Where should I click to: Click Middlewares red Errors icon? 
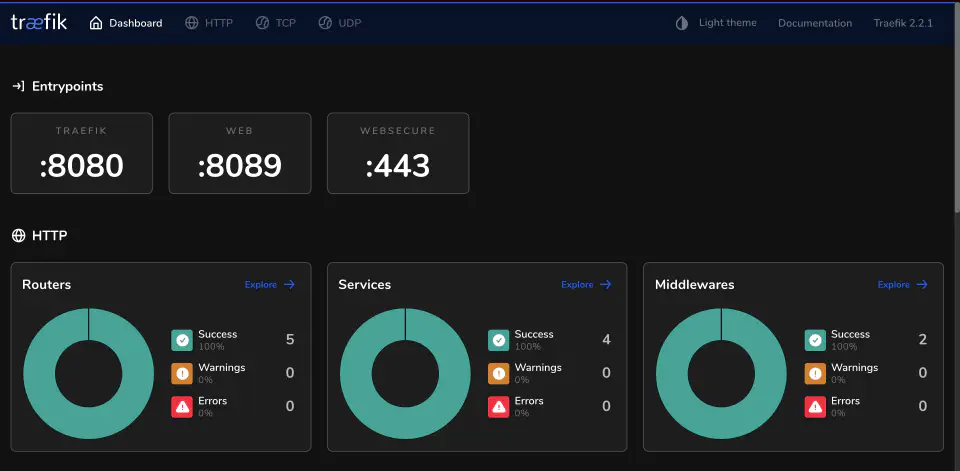[815, 406]
